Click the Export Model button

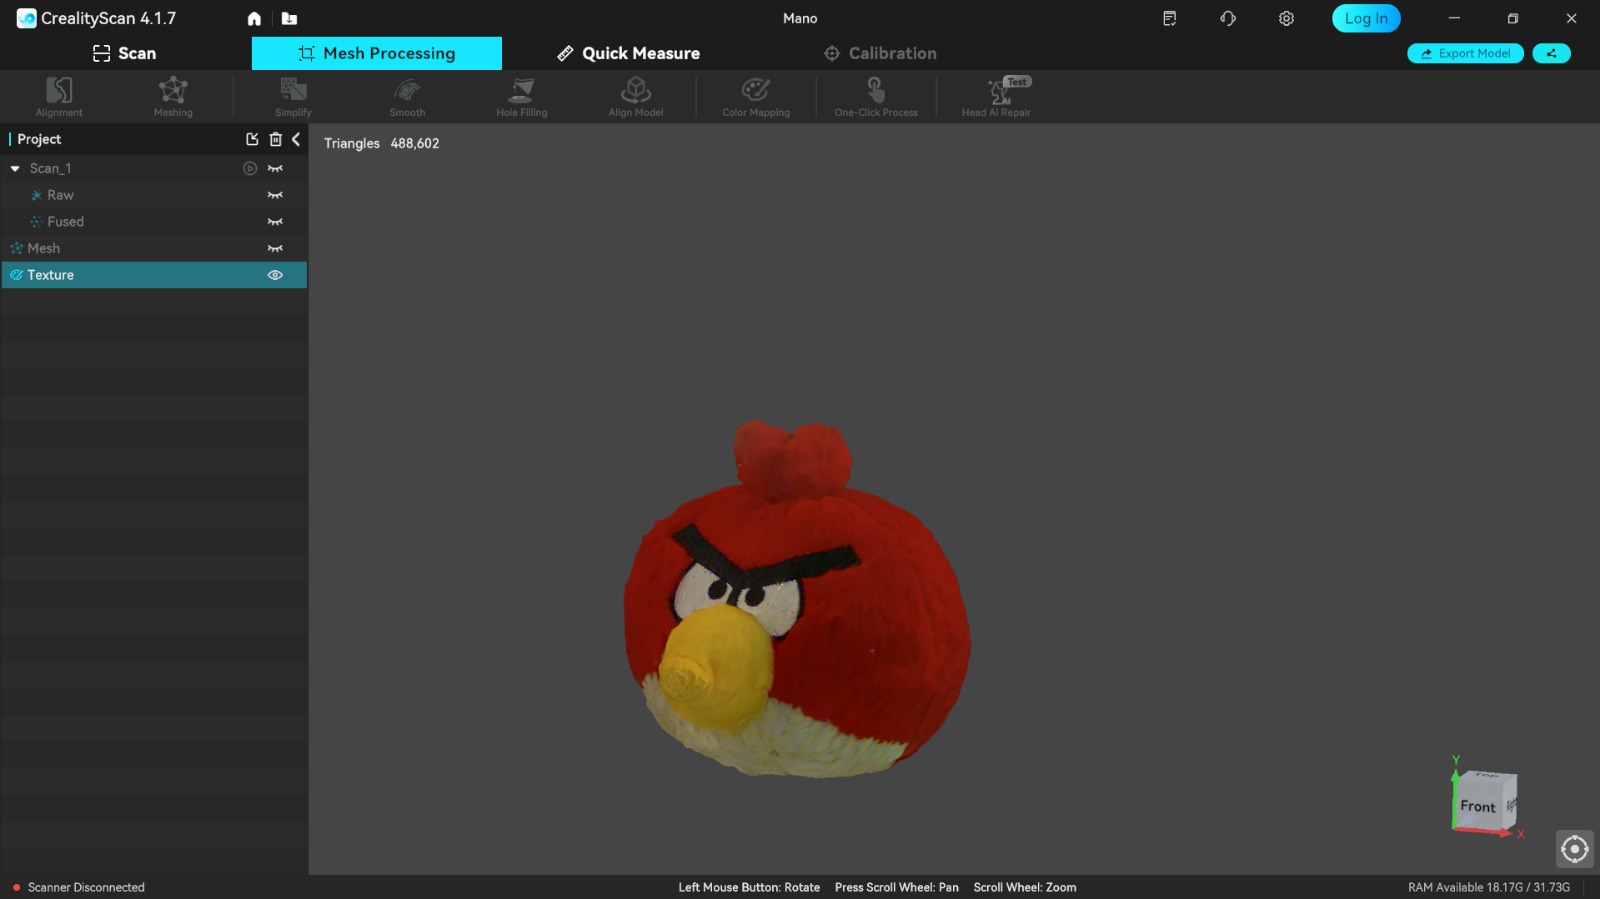(1465, 54)
